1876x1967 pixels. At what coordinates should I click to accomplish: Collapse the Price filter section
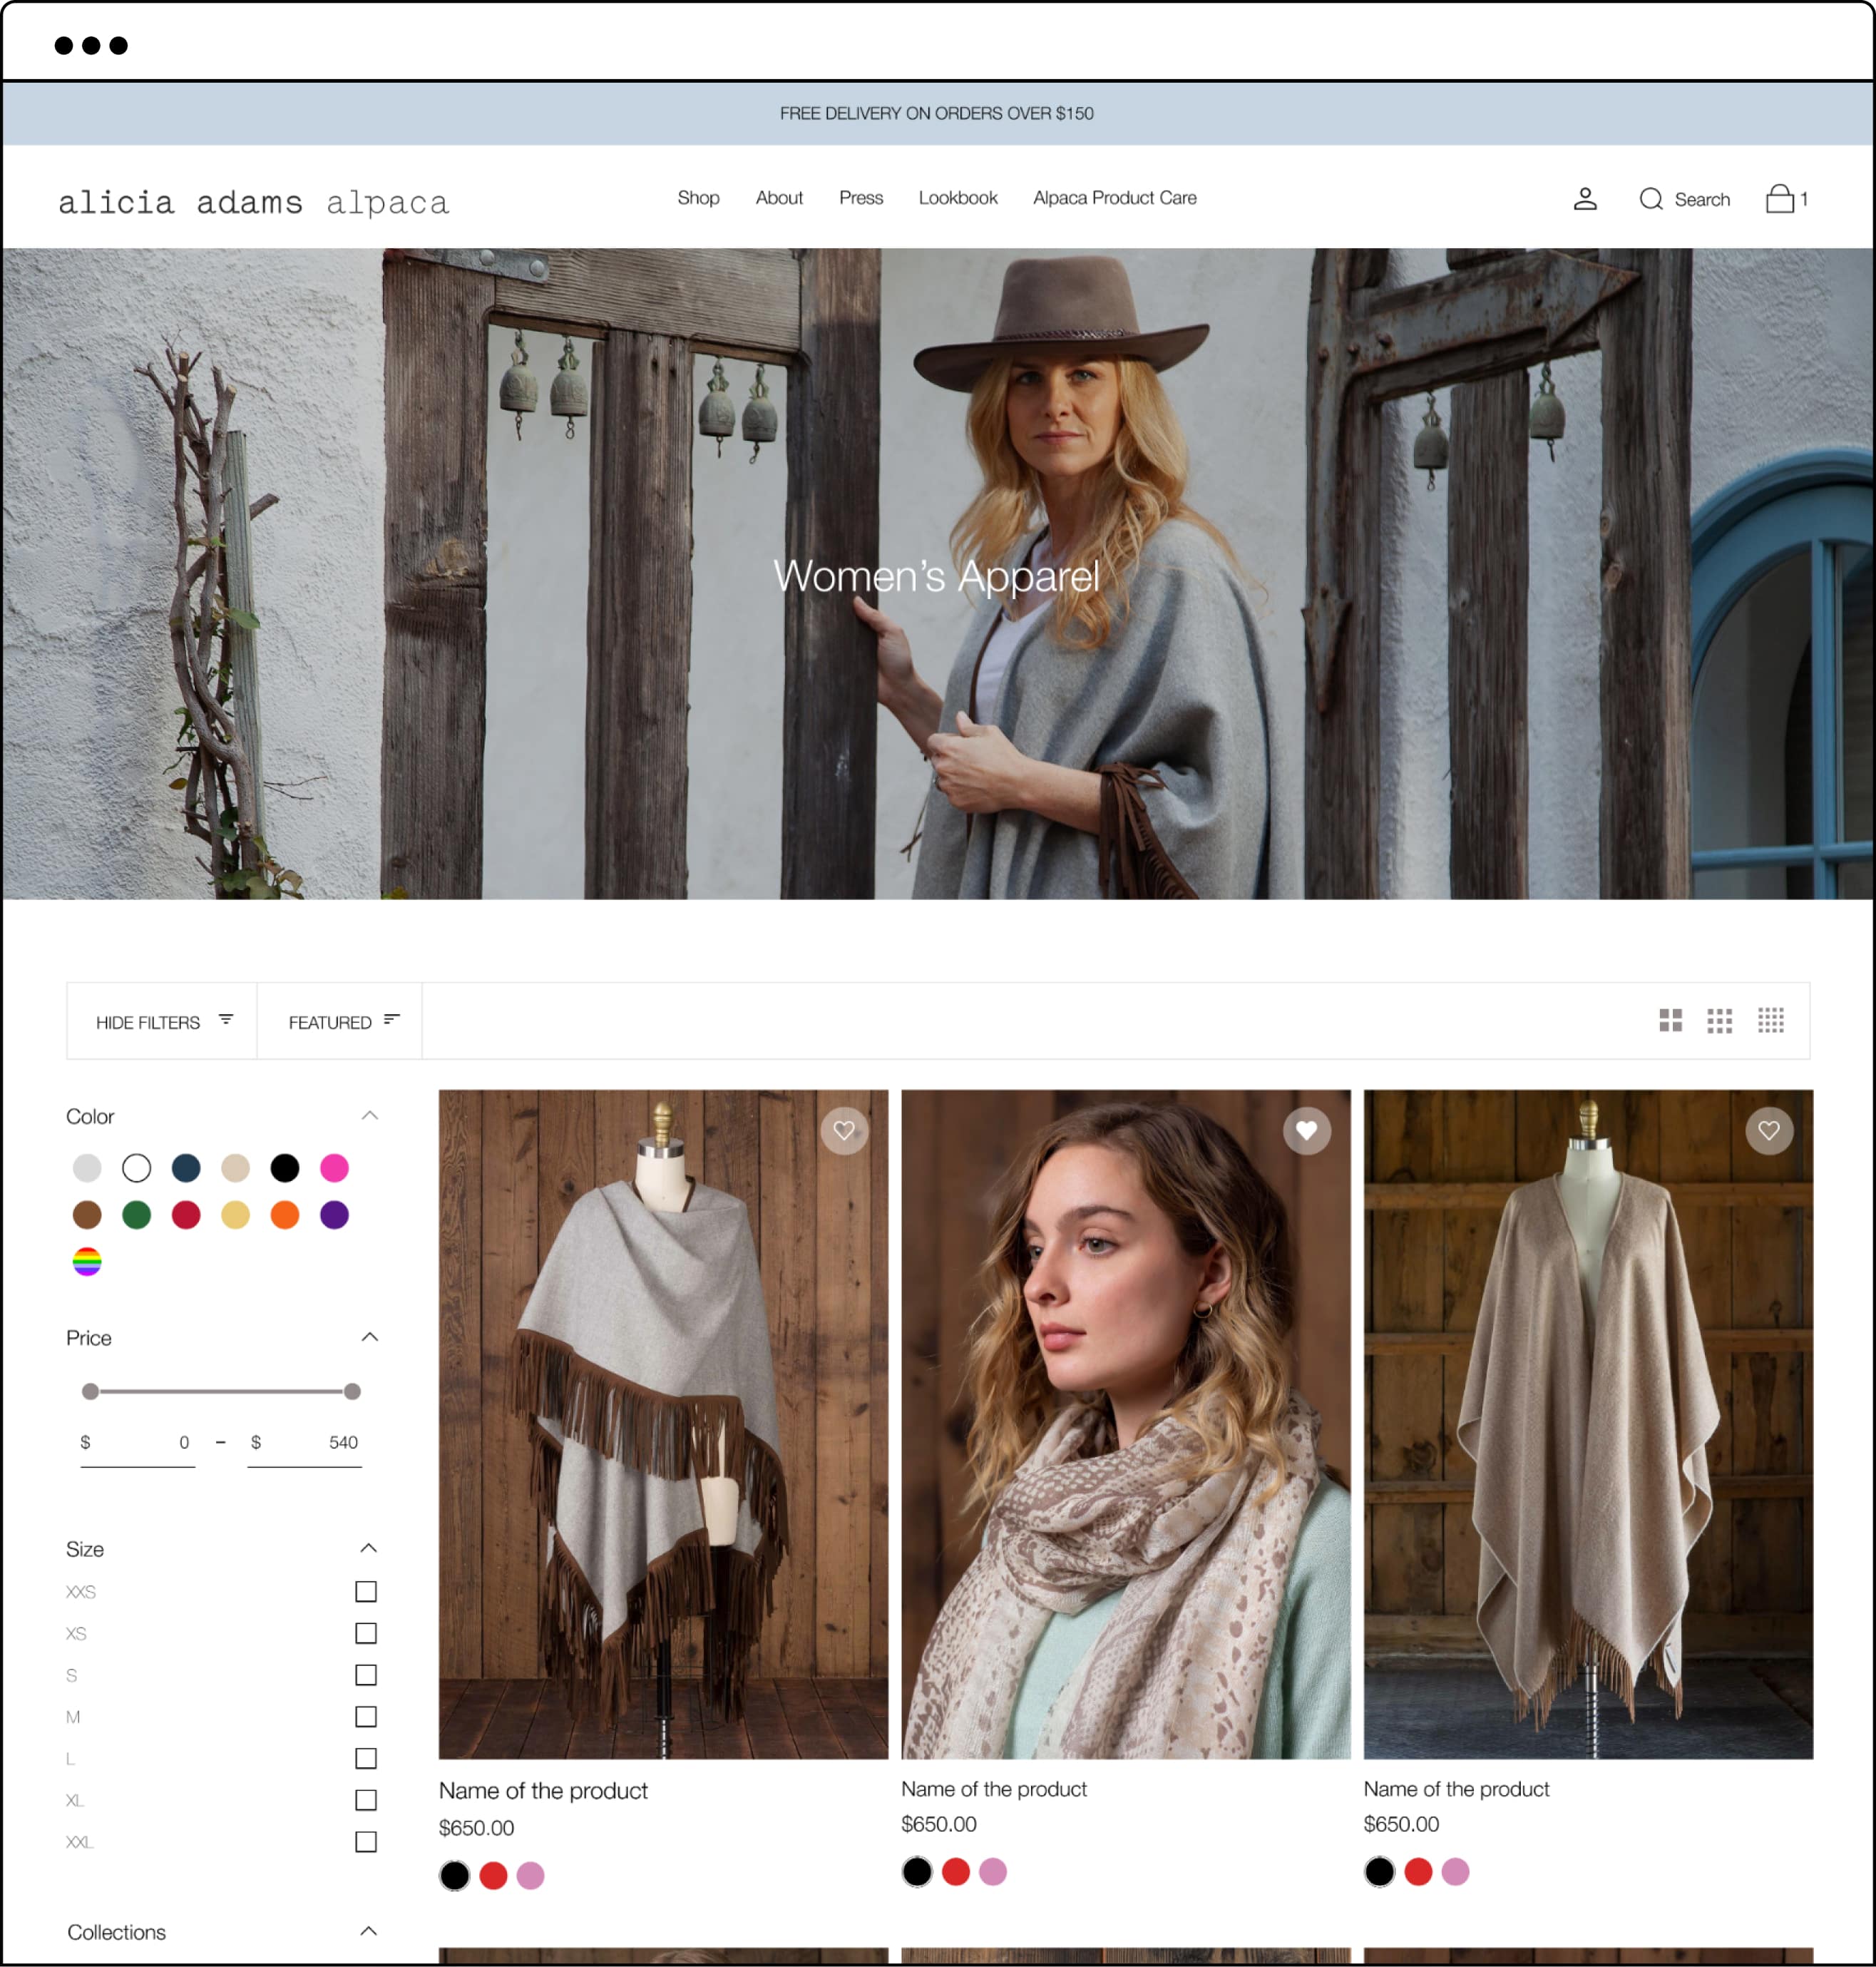(369, 1338)
